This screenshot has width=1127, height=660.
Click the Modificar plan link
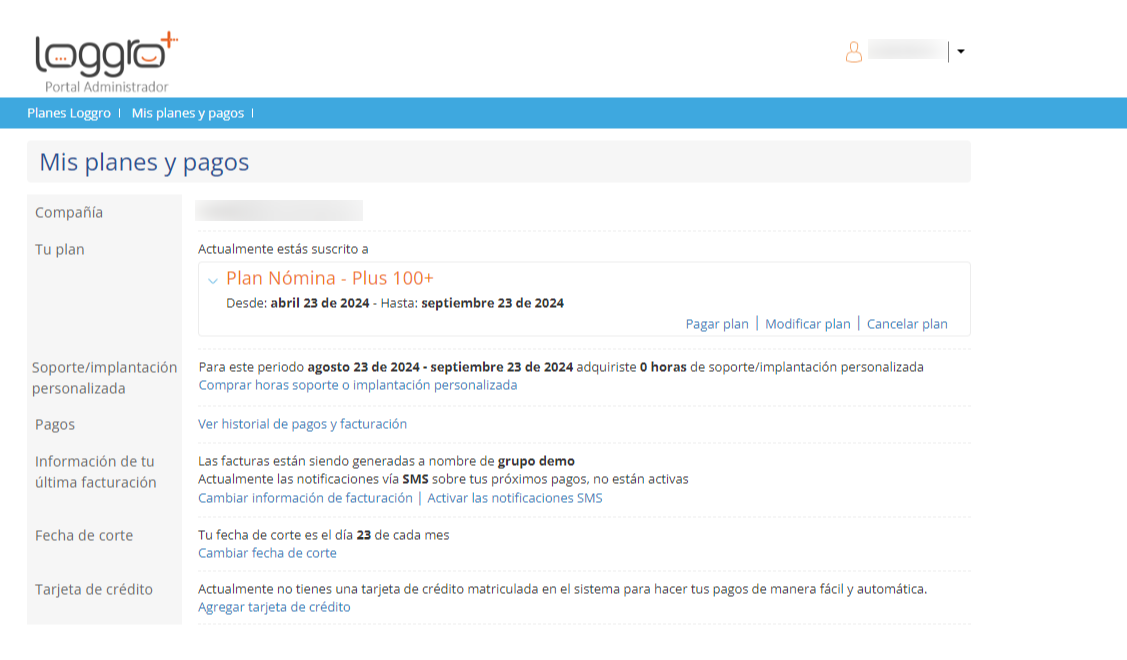807,324
